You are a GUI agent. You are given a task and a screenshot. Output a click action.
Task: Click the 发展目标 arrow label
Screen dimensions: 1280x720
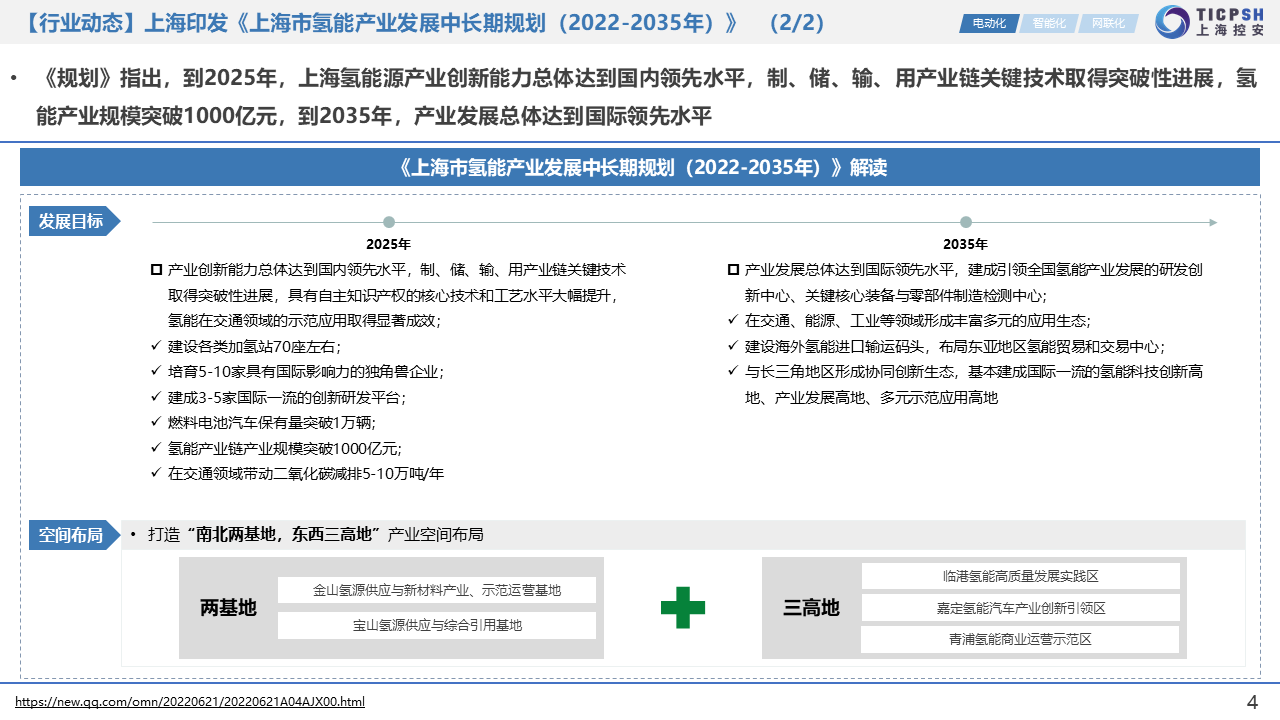click(72, 222)
